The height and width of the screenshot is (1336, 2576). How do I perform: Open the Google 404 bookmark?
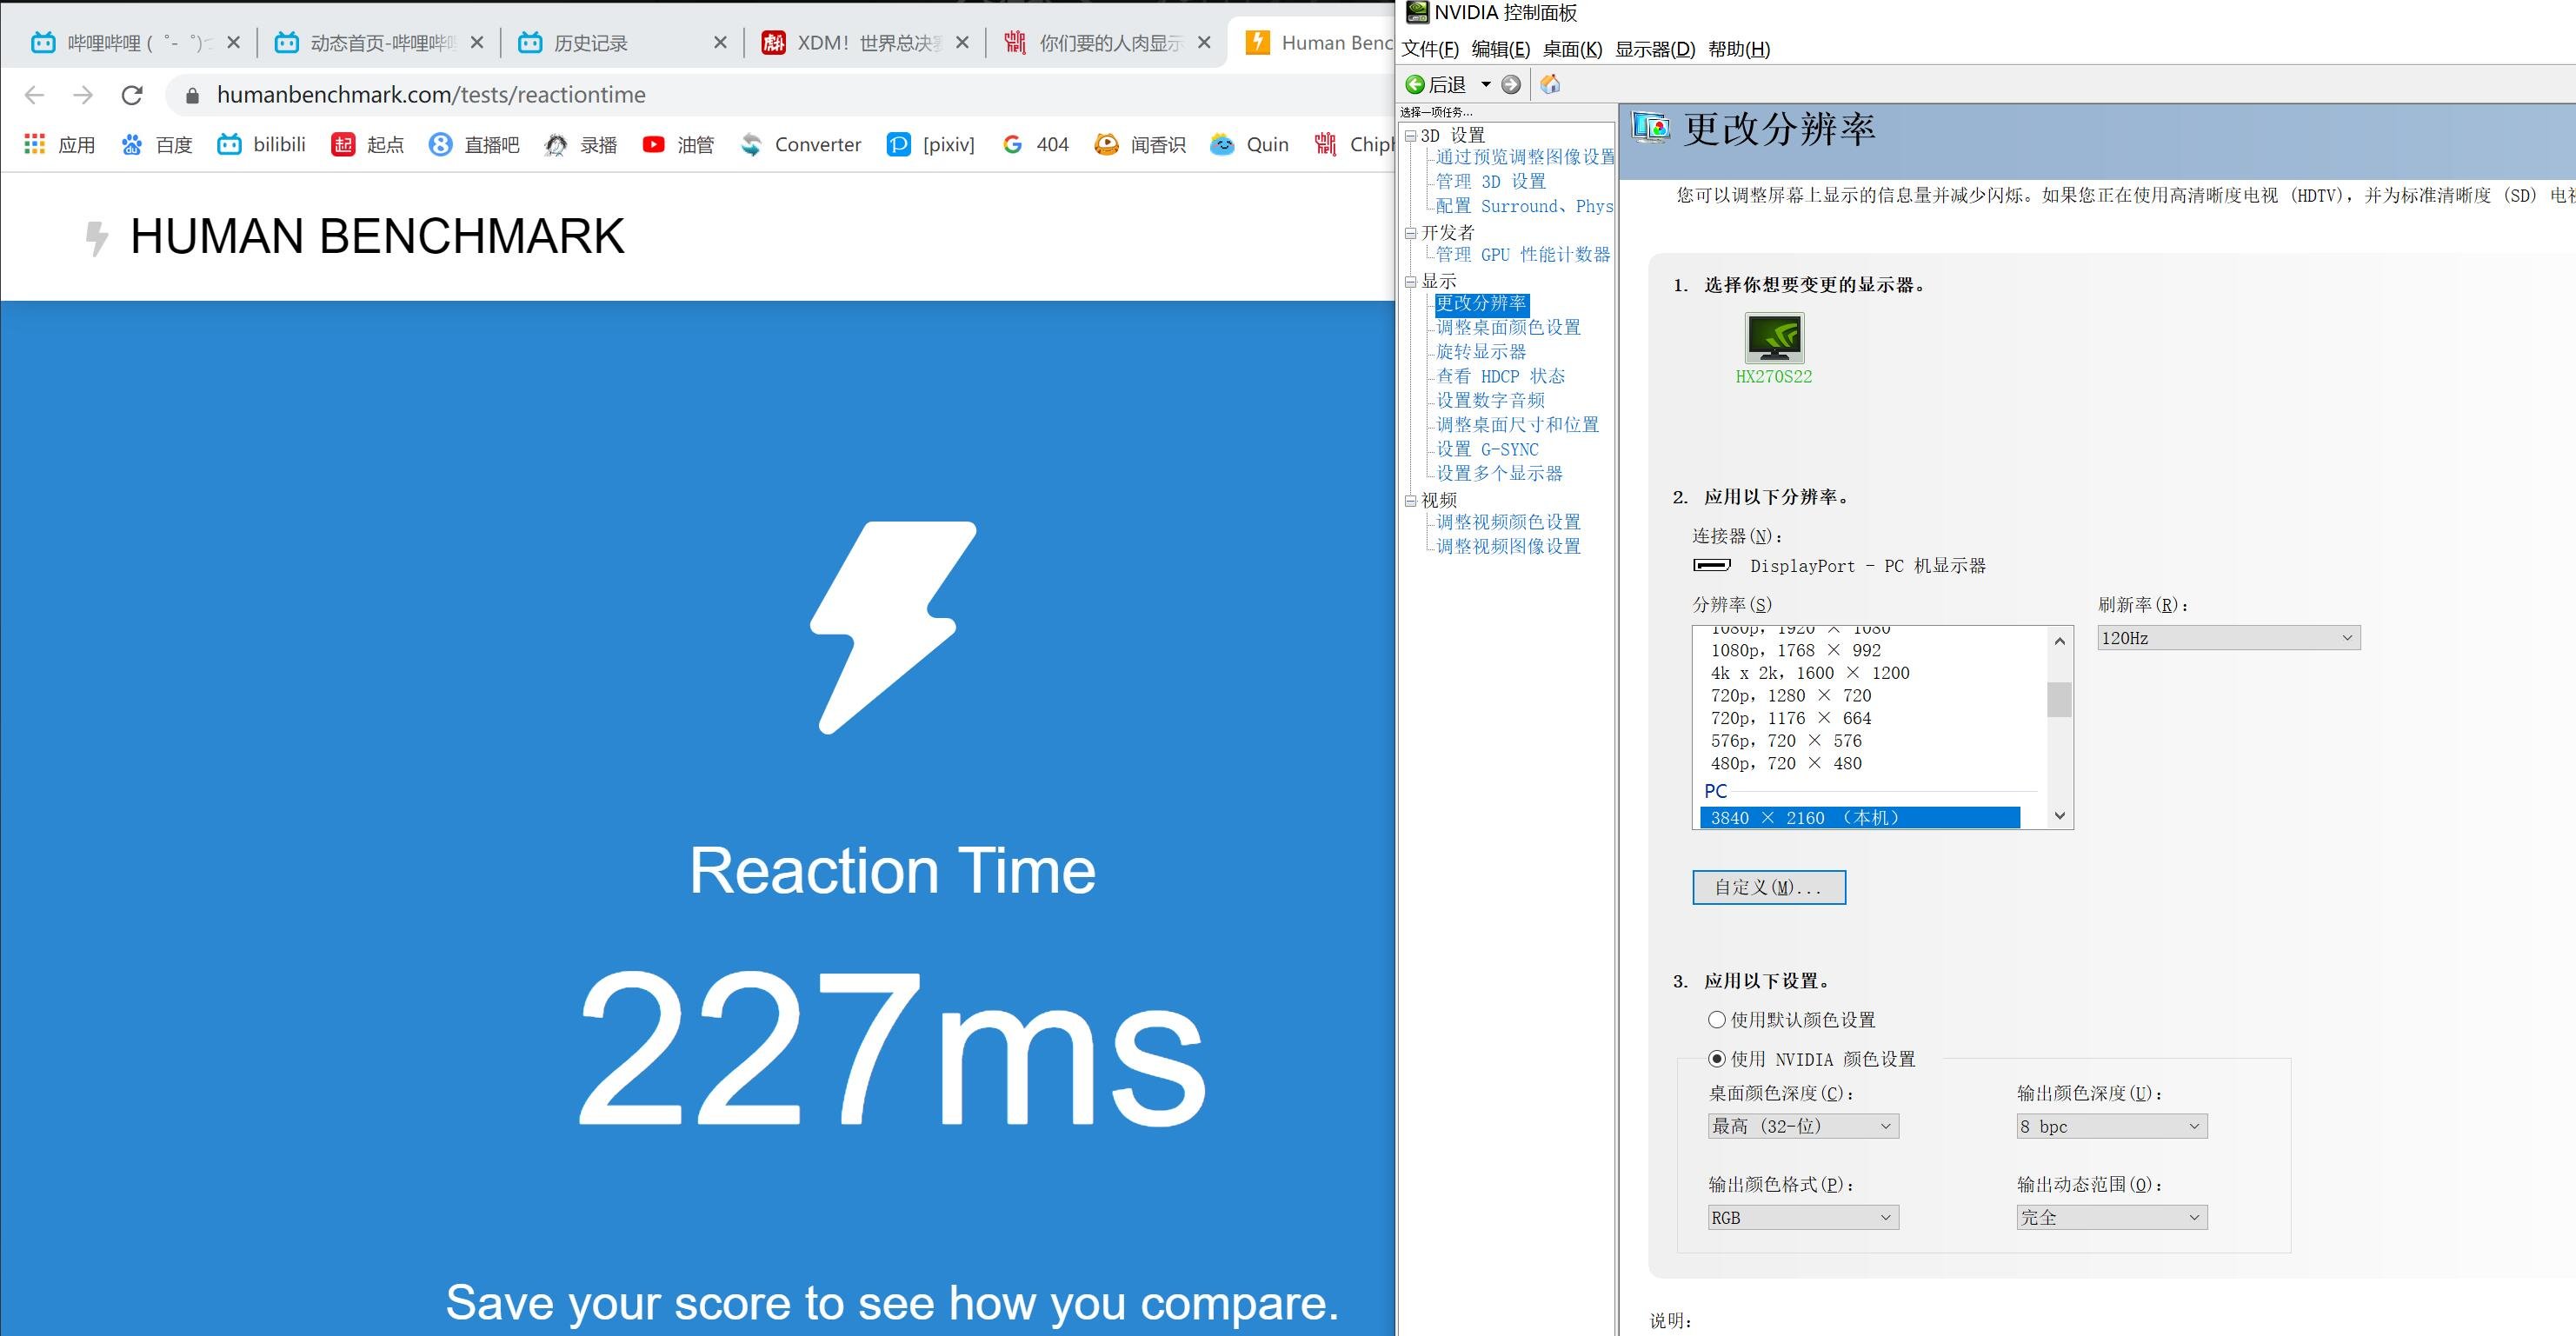(x=1035, y=145)
